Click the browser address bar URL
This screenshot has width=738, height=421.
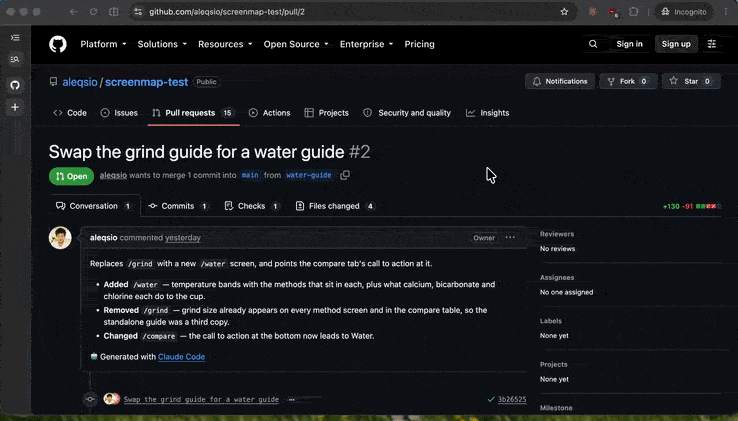point(227,12)
